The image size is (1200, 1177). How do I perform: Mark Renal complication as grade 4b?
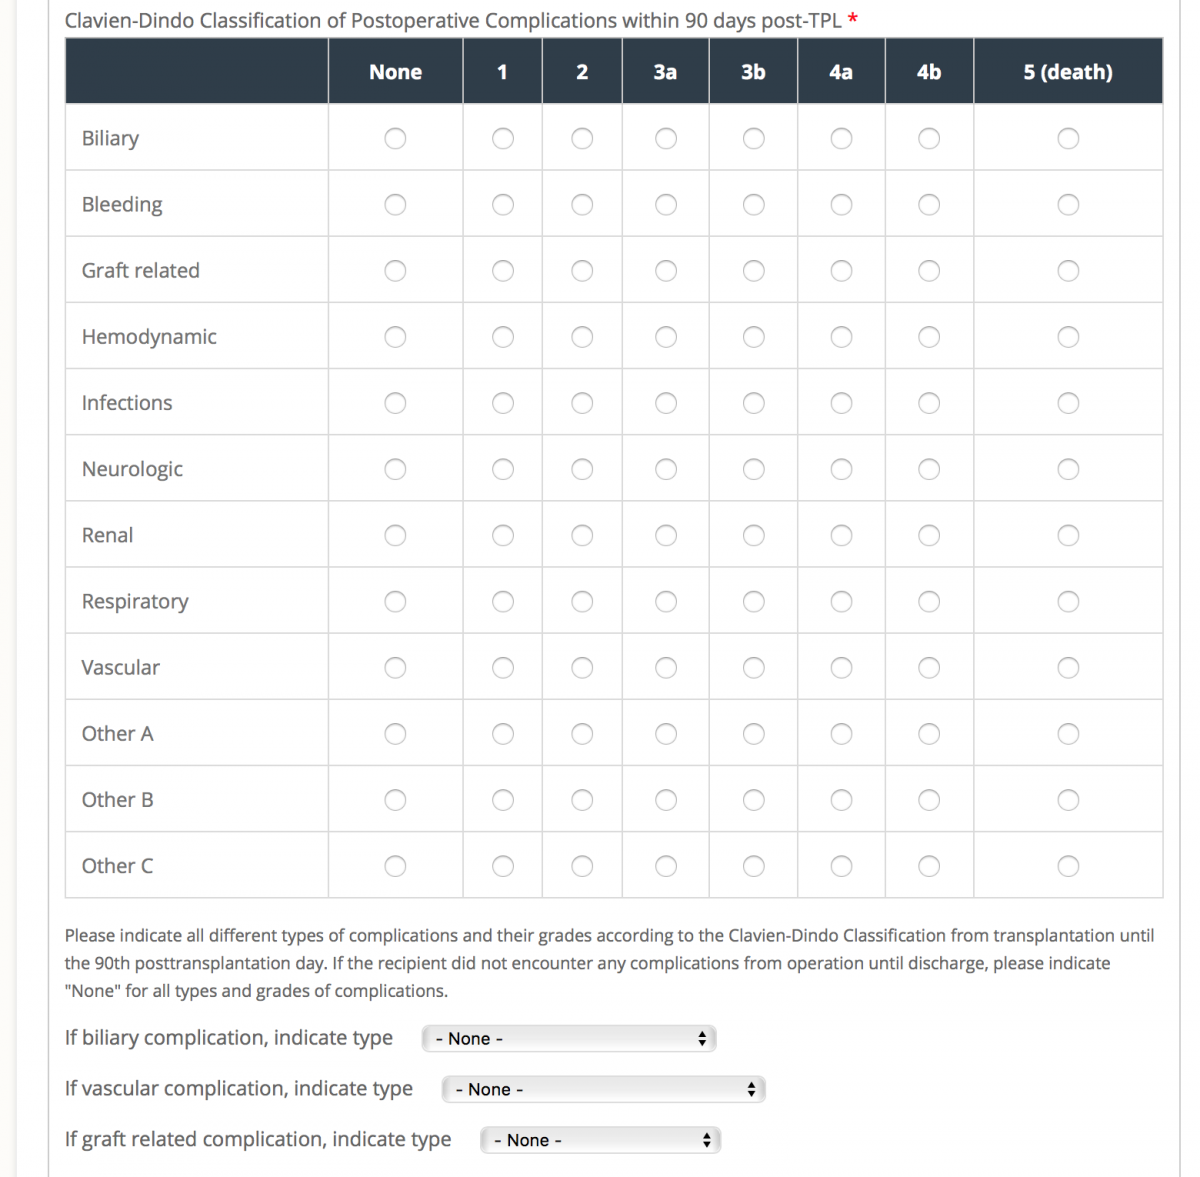[x=929, y=536]
